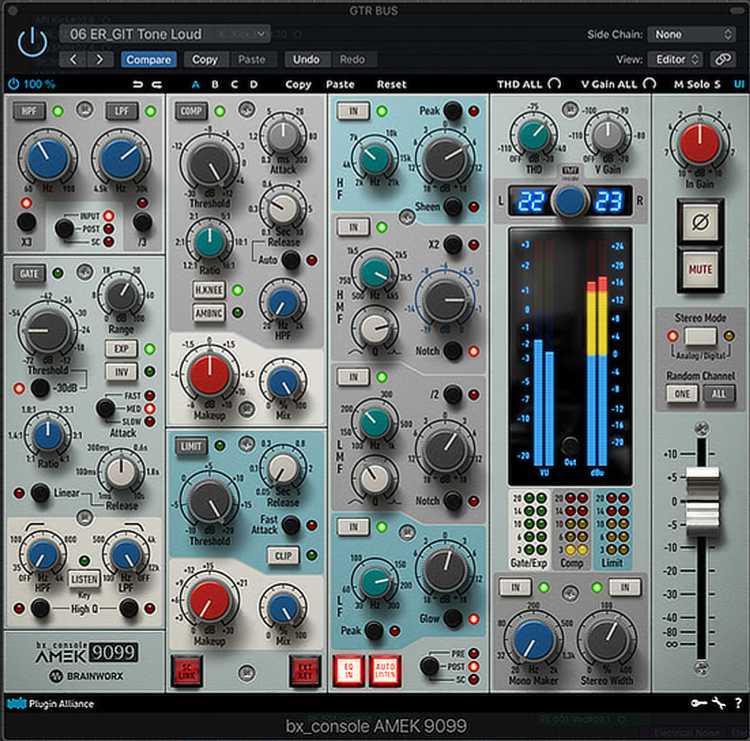Toggle the Mono Maker IN button

[515, 587]
